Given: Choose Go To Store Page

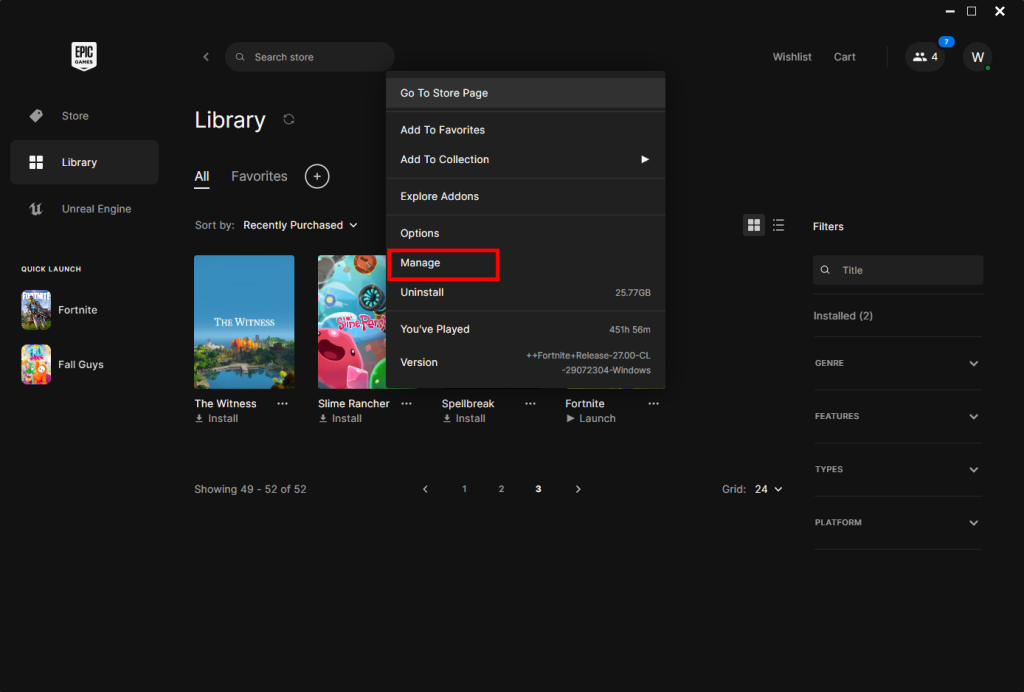Looking at the screenshot, I should pyautogui.click(x=526, y=93).
